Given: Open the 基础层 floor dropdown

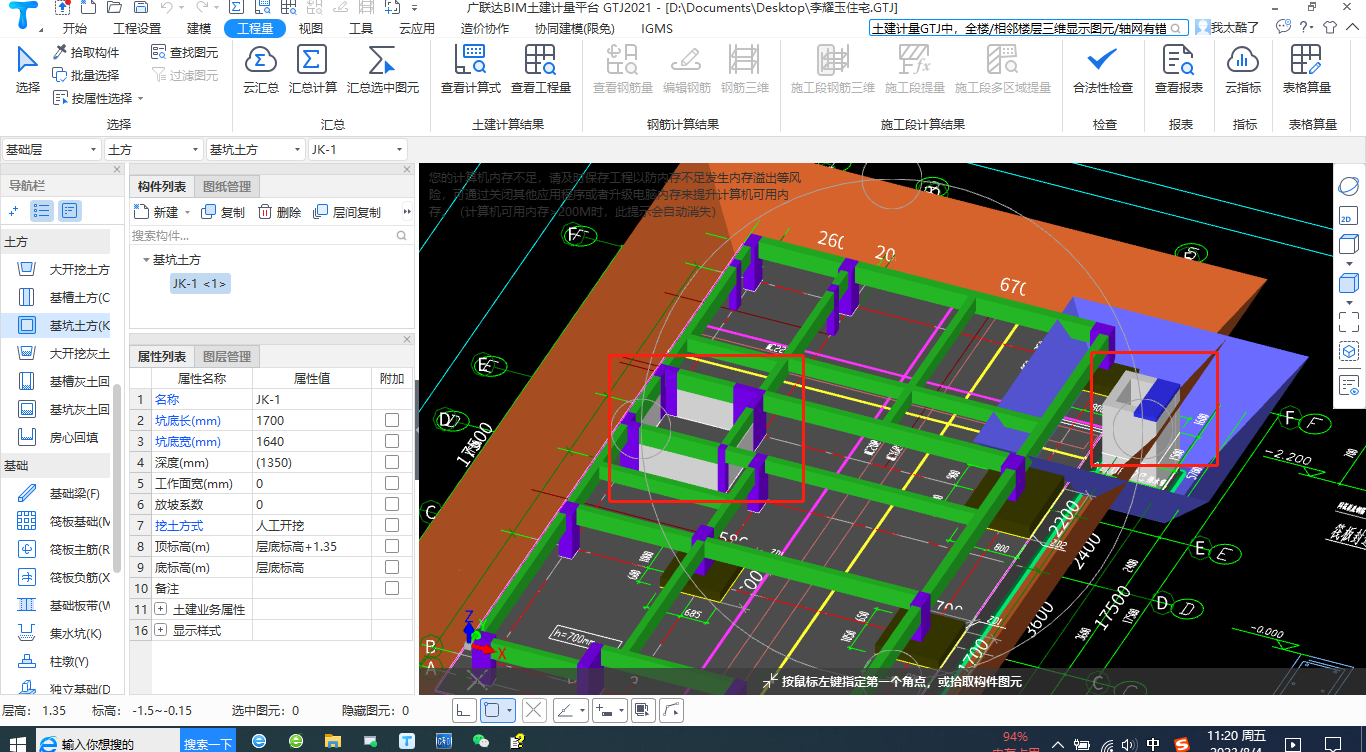Looking at the screenshot, I should click(x=52, y=149).
